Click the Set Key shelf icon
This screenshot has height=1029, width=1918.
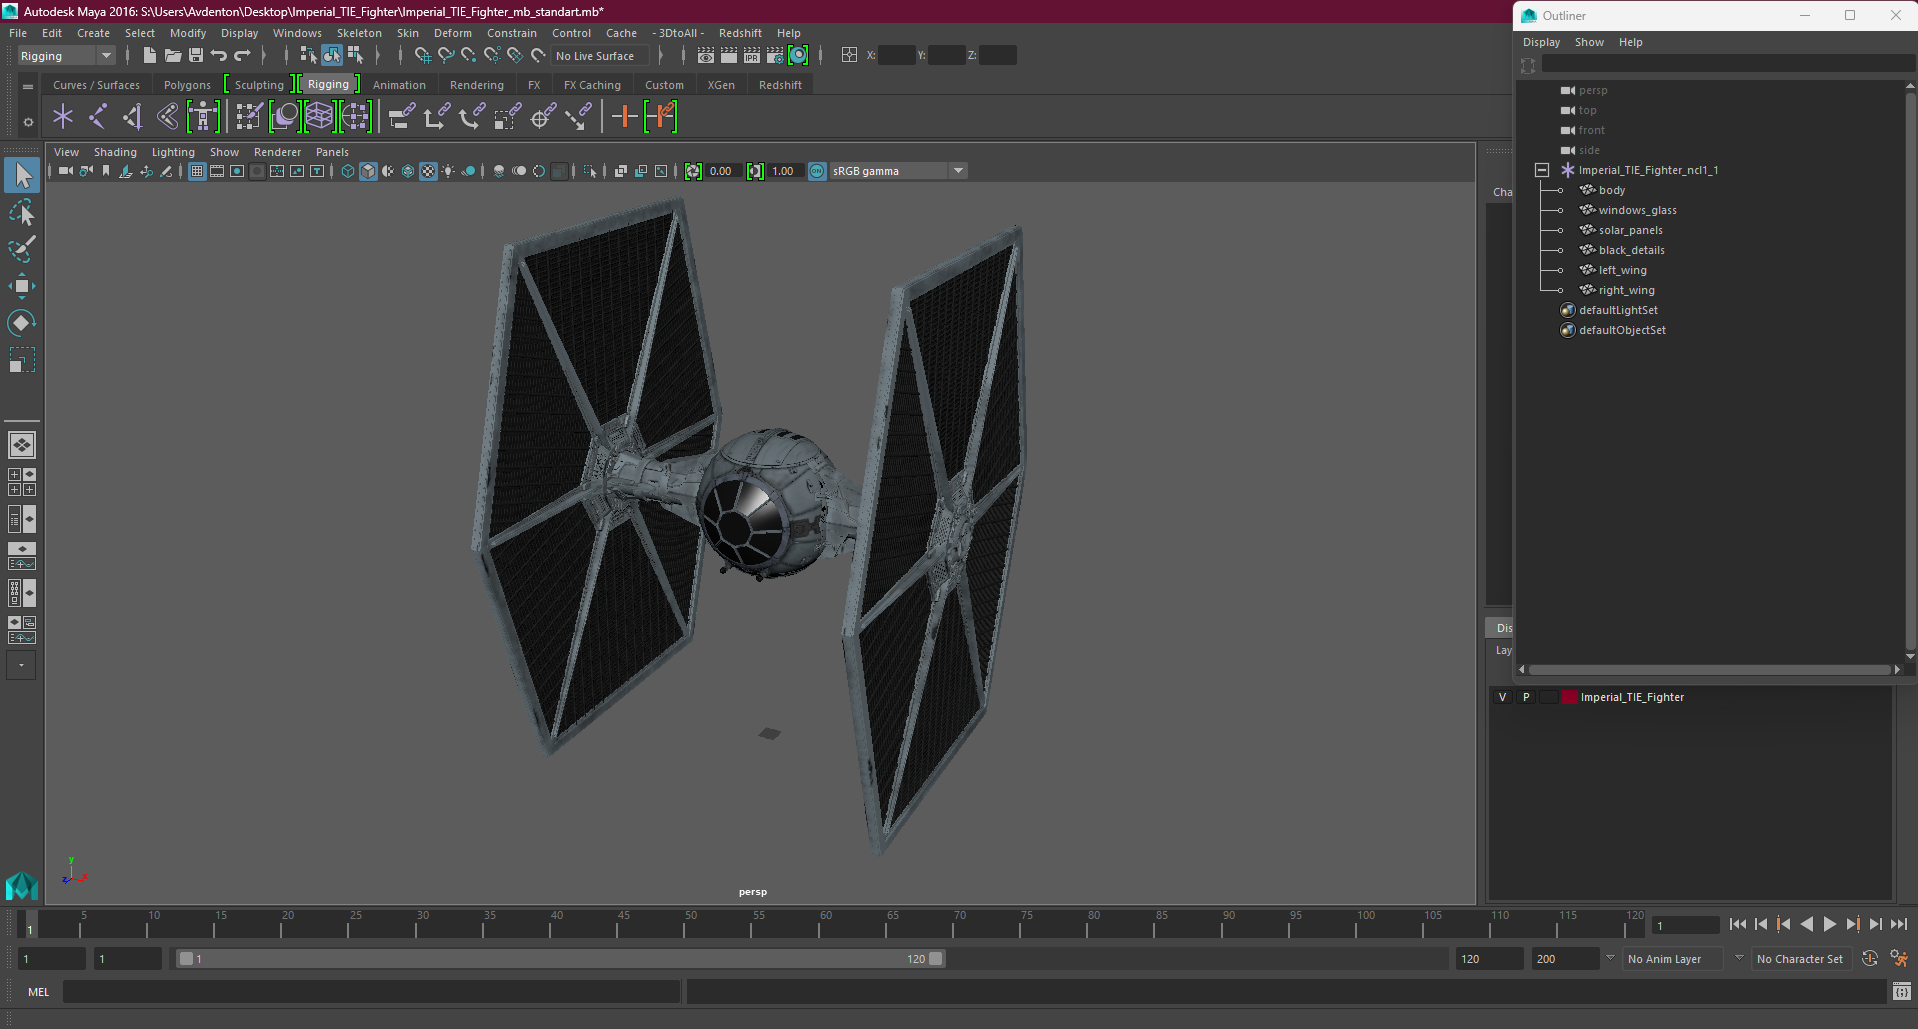(625, 117)
